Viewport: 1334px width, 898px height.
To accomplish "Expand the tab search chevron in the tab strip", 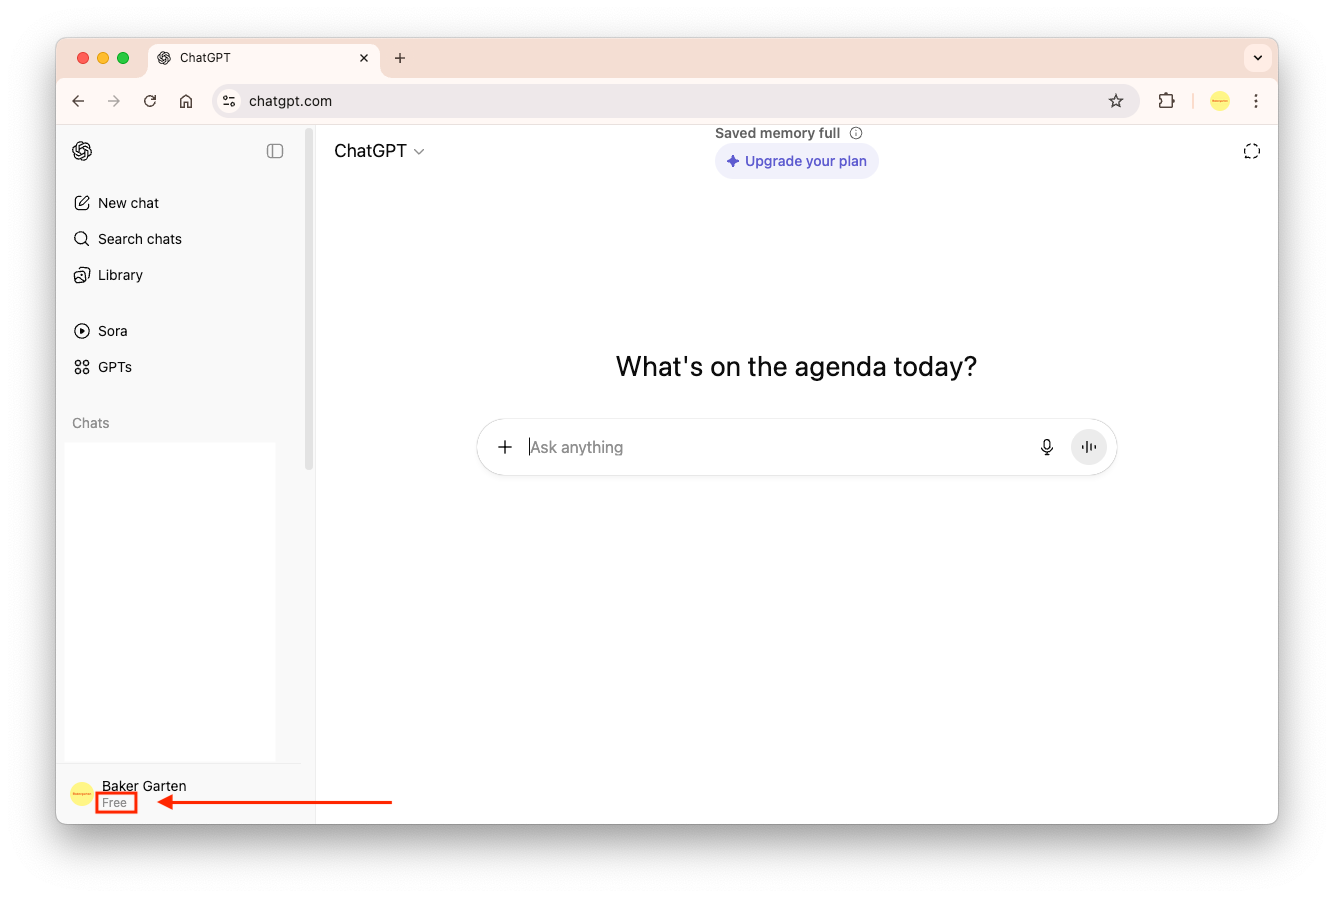I will pos(1258,58).
